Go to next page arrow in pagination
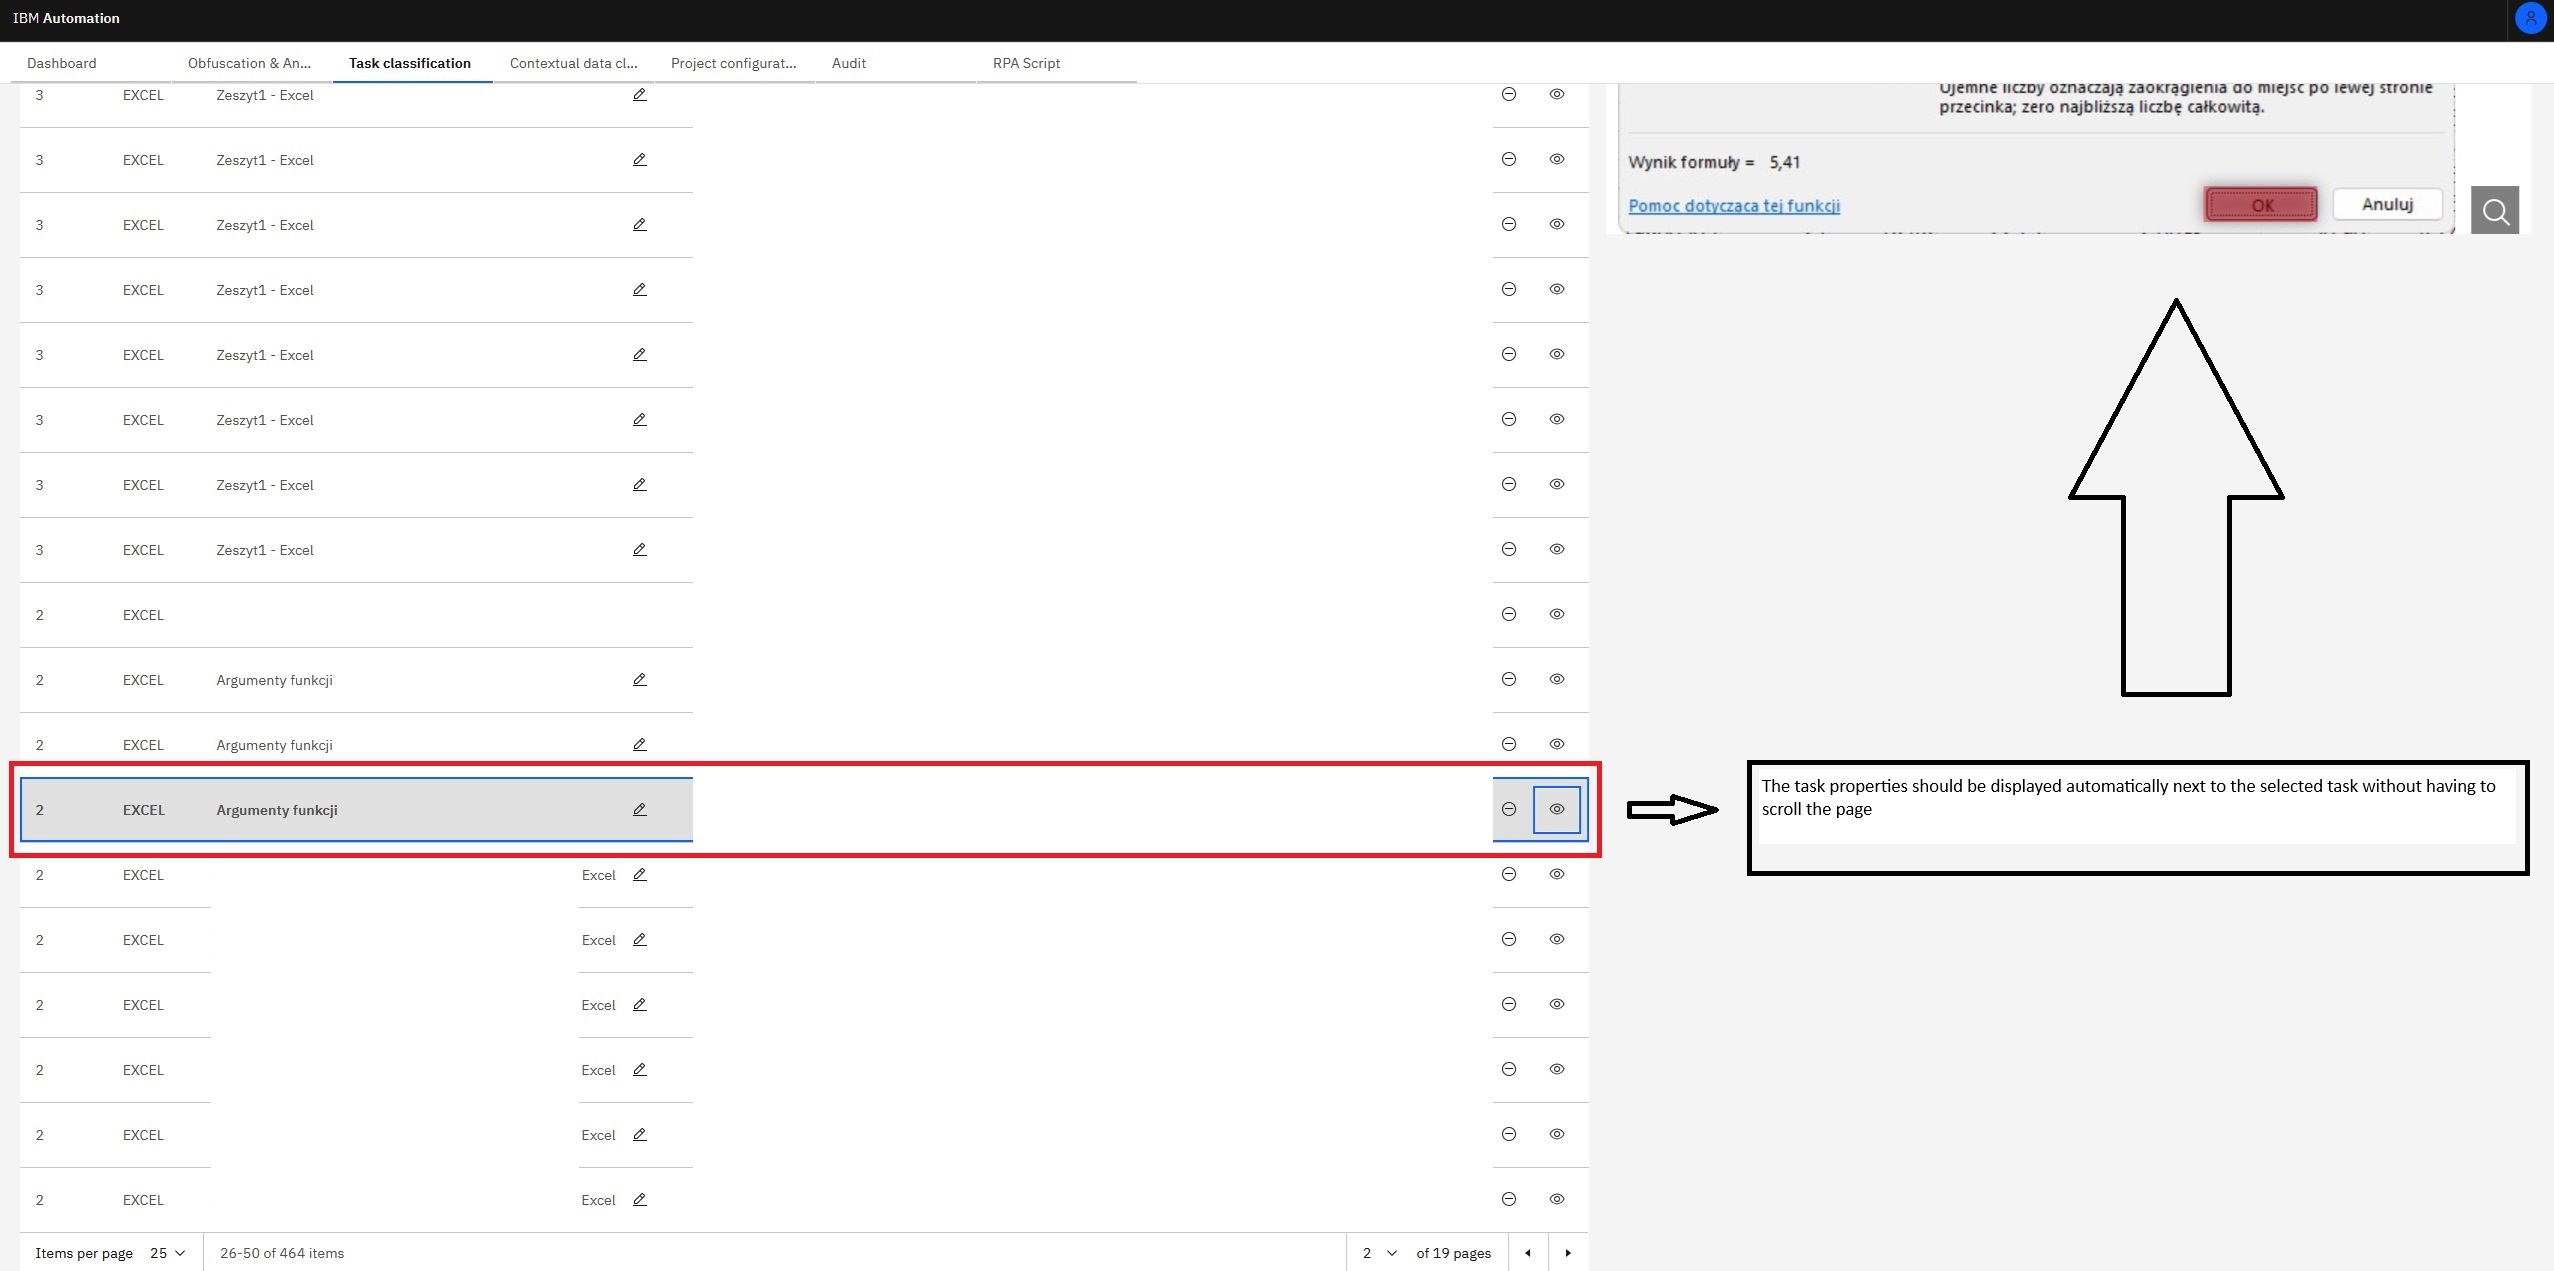Image resolution: width=2554 pixels, height=1271 pixels. tap(1568, 1253)
